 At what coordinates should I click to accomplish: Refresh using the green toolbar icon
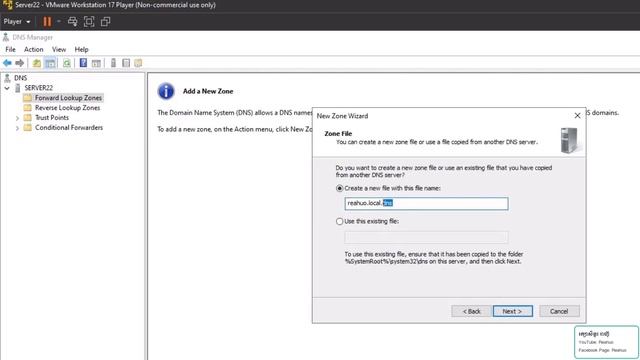tap(67, 63)
